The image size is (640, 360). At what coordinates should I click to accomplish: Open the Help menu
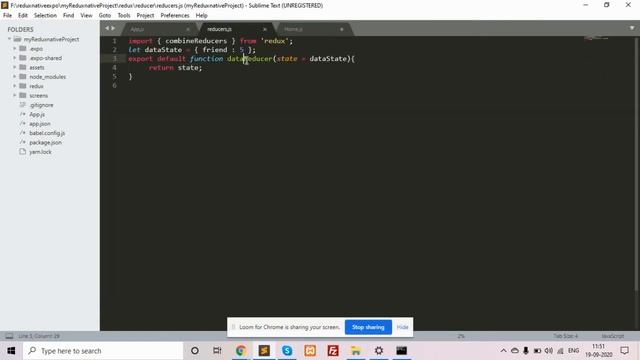(202, 16)
